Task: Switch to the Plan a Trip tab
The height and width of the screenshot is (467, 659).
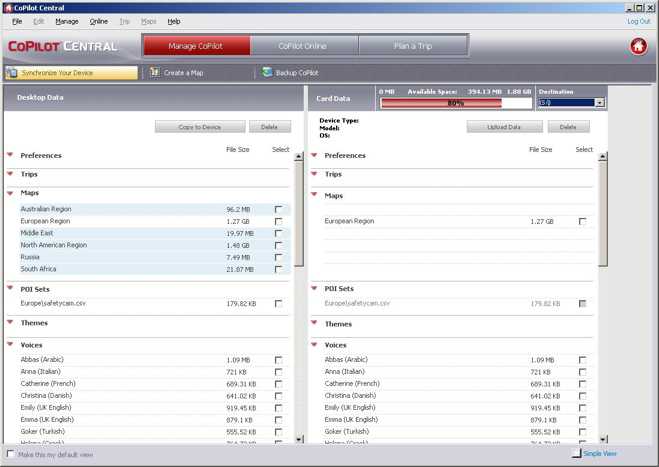Action: pyautogui.click(x=413, y=46)
